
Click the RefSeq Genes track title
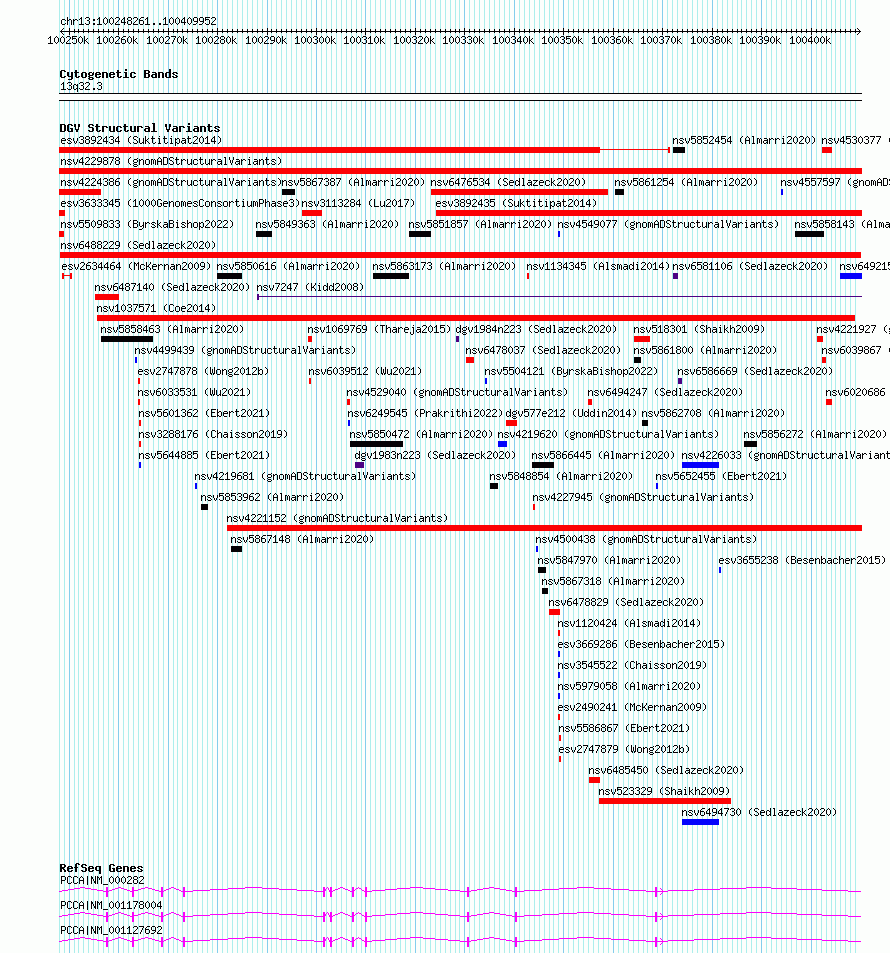click(102, 869)
